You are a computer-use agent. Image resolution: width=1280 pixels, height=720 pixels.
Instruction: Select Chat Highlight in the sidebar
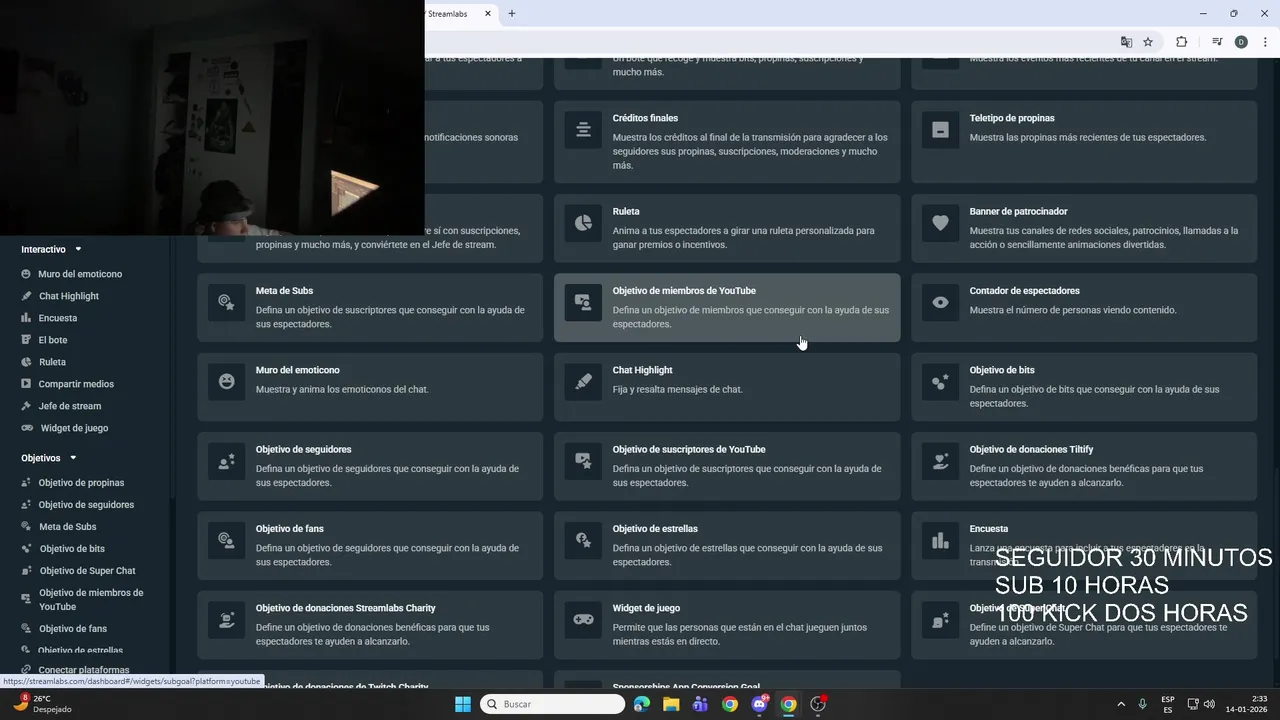(x=61, y=296)
